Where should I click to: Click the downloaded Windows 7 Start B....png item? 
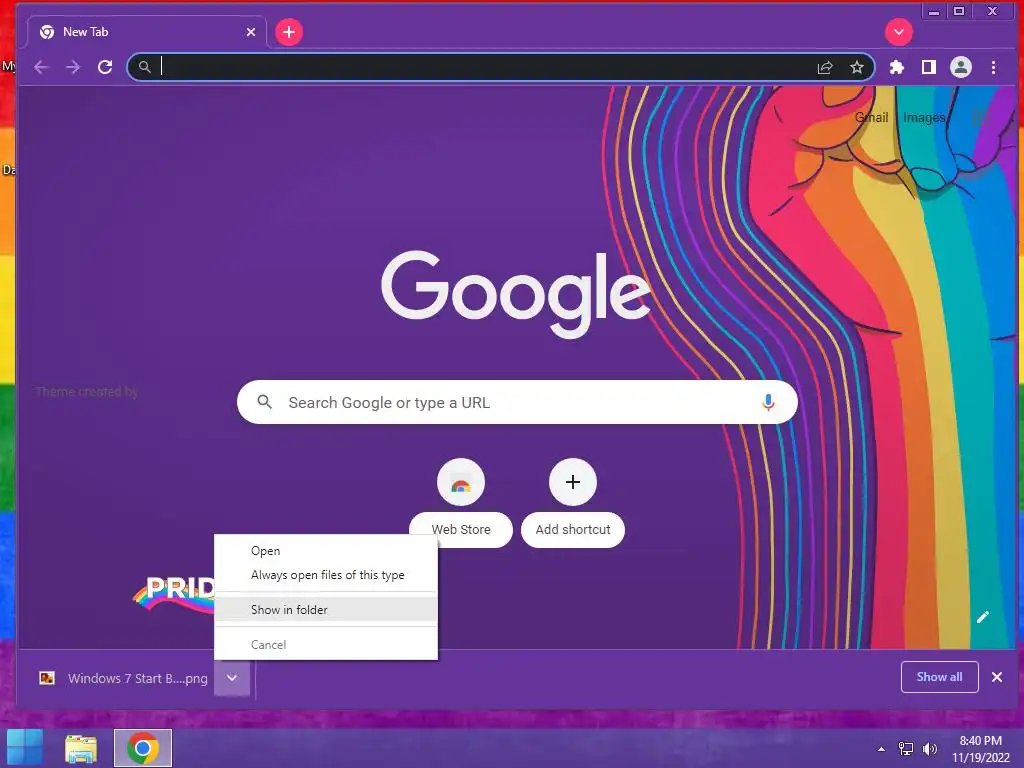pyautogui.click(x=123, y=679)
